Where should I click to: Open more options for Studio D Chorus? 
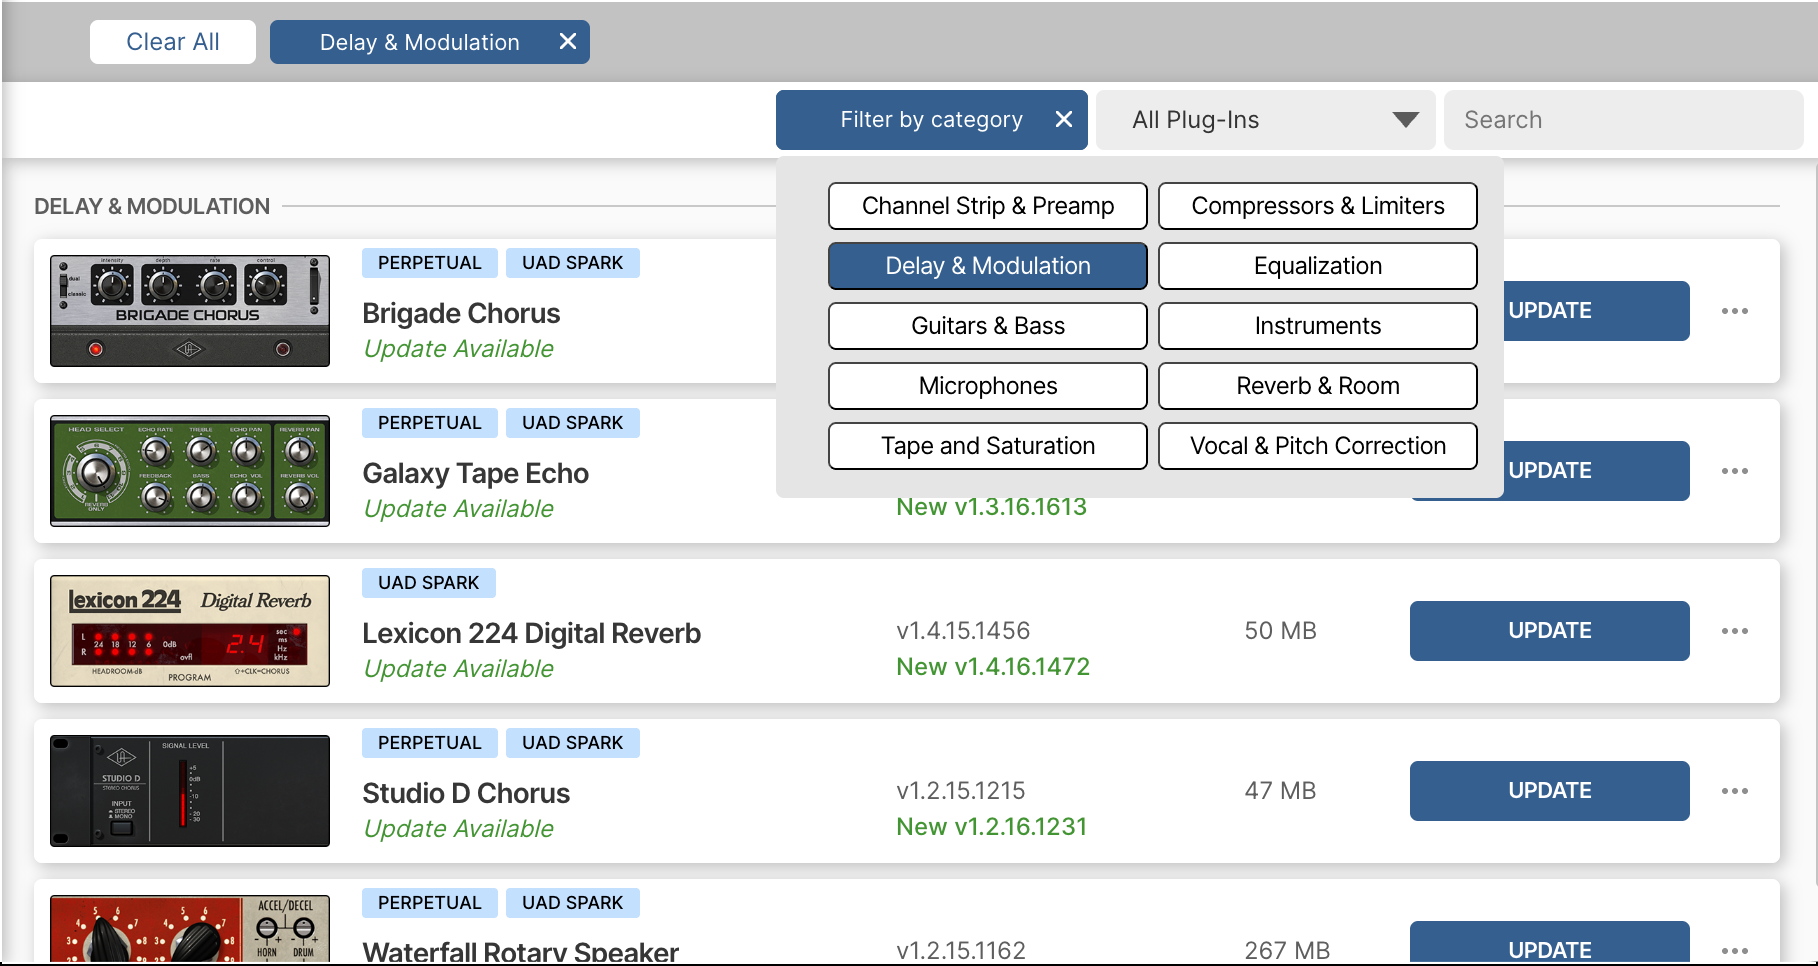pos(1736,790)
